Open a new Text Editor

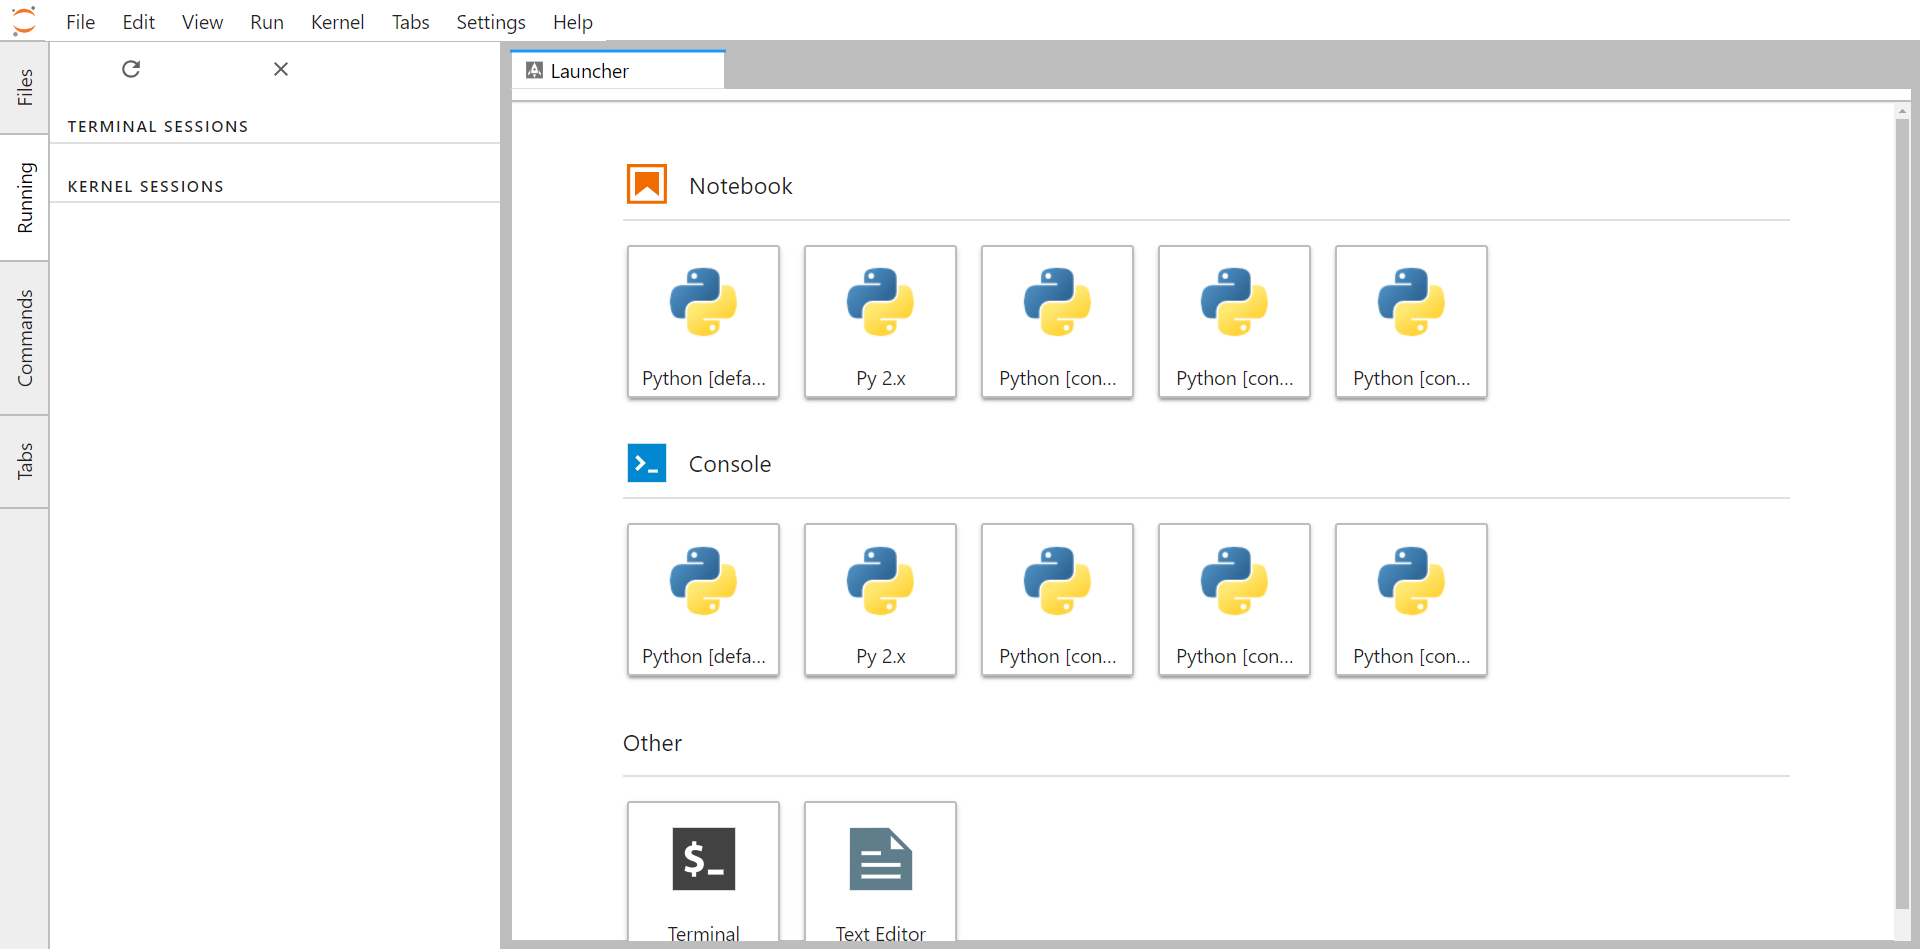[880, 872]
